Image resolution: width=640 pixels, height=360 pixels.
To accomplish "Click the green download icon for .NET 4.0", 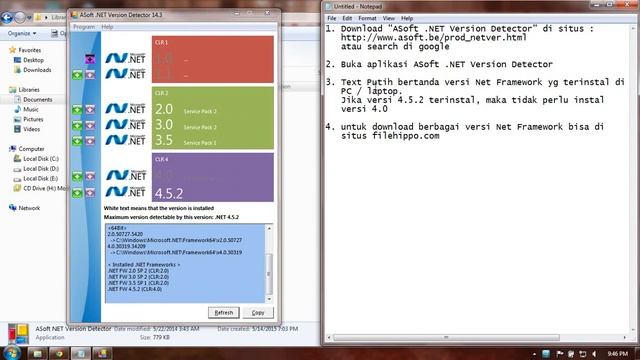I will coord(77,176).
